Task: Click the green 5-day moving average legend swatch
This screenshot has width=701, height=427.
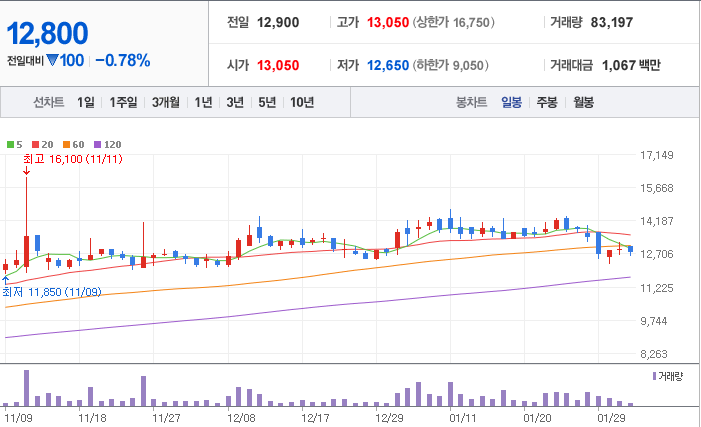Action: (10, 144)
